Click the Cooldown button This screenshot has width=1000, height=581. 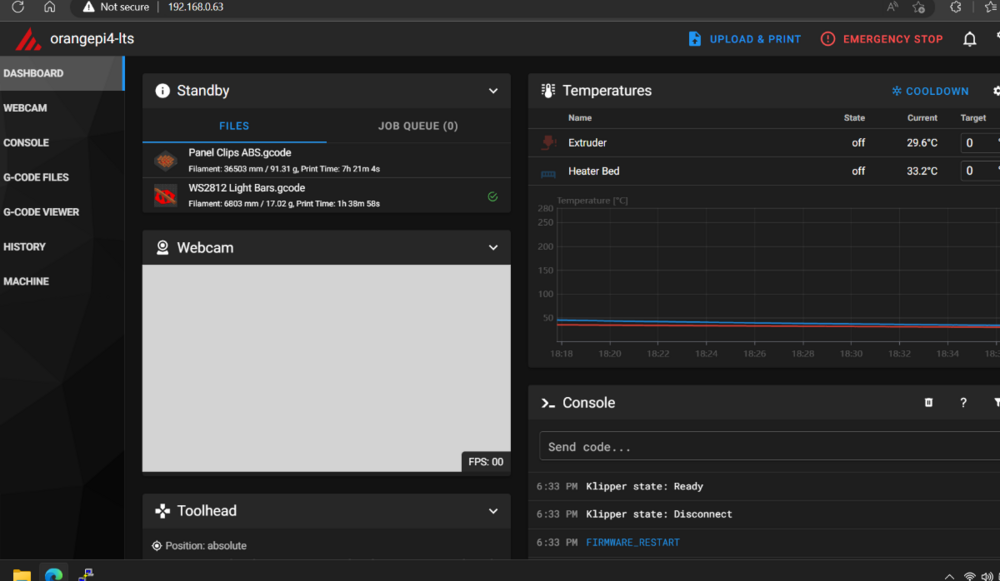tap(930, 91)
